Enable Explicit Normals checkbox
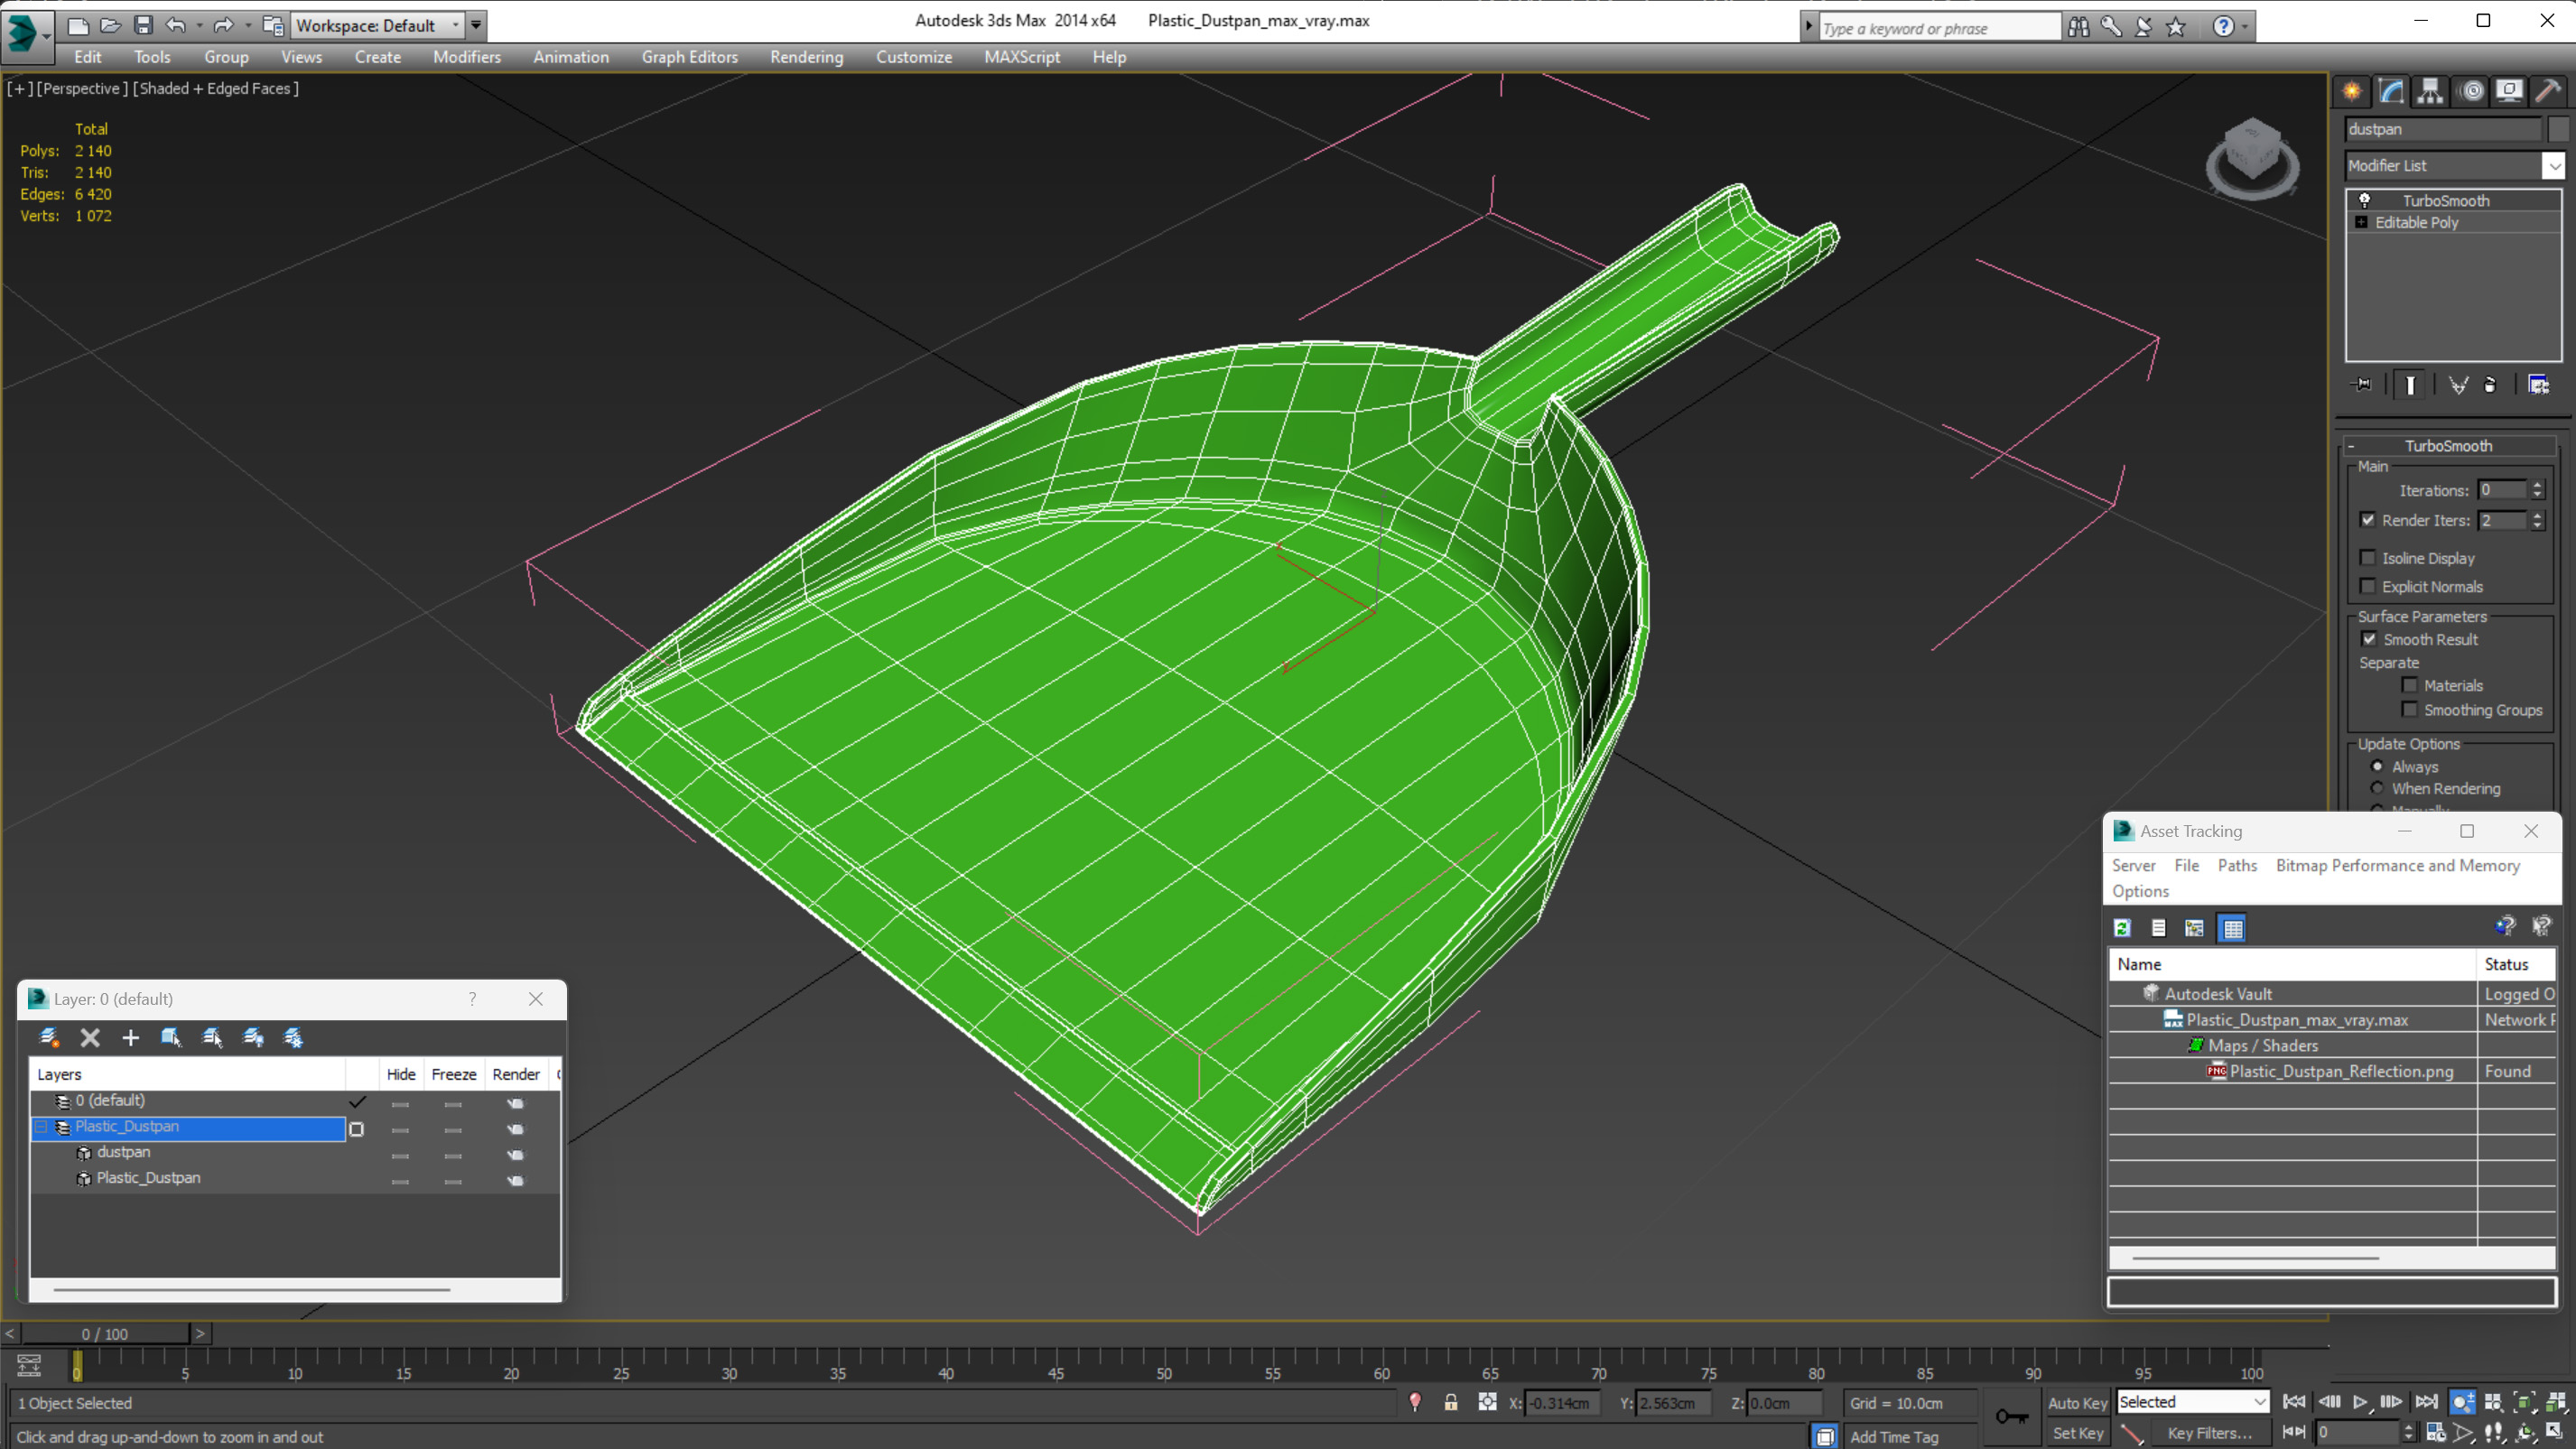Viewport: 2576px width, 1449px height. tap(2367, 586)
